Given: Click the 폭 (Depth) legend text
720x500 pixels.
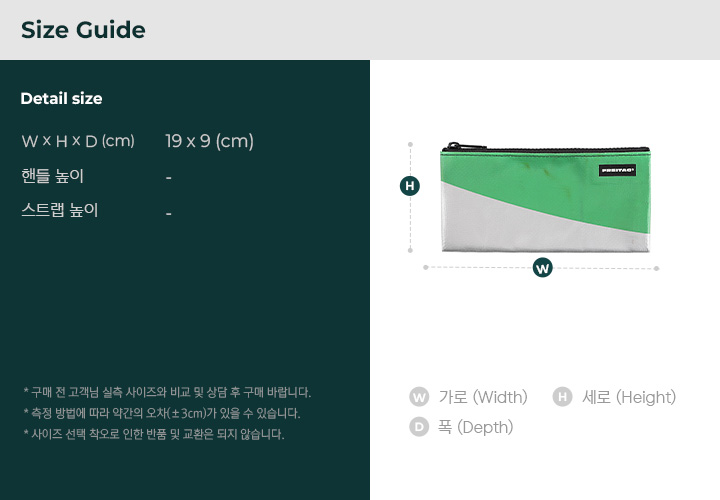Looking at the screenshot, I should 475,427.
